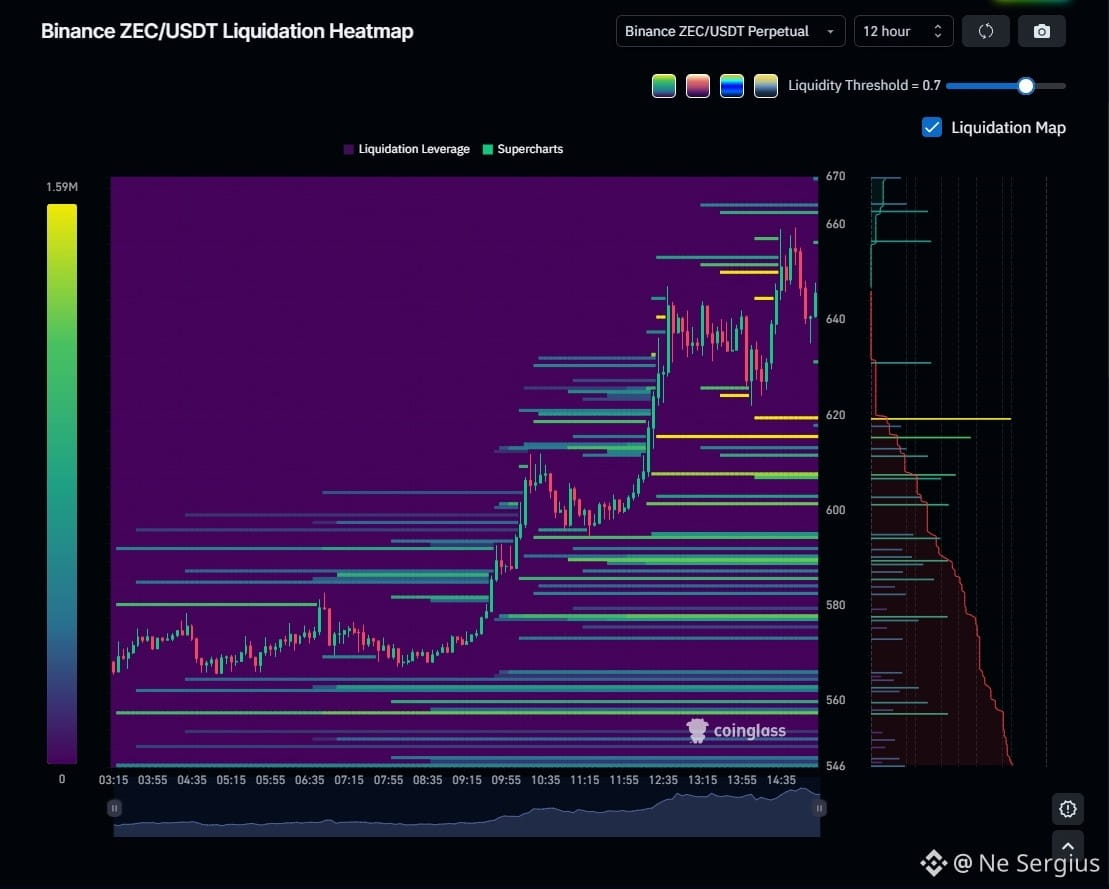This screenshot has height=889, width=1109.
Task: Select the yellow-gray gradient color theme swatch
Action: click(765, 86)
